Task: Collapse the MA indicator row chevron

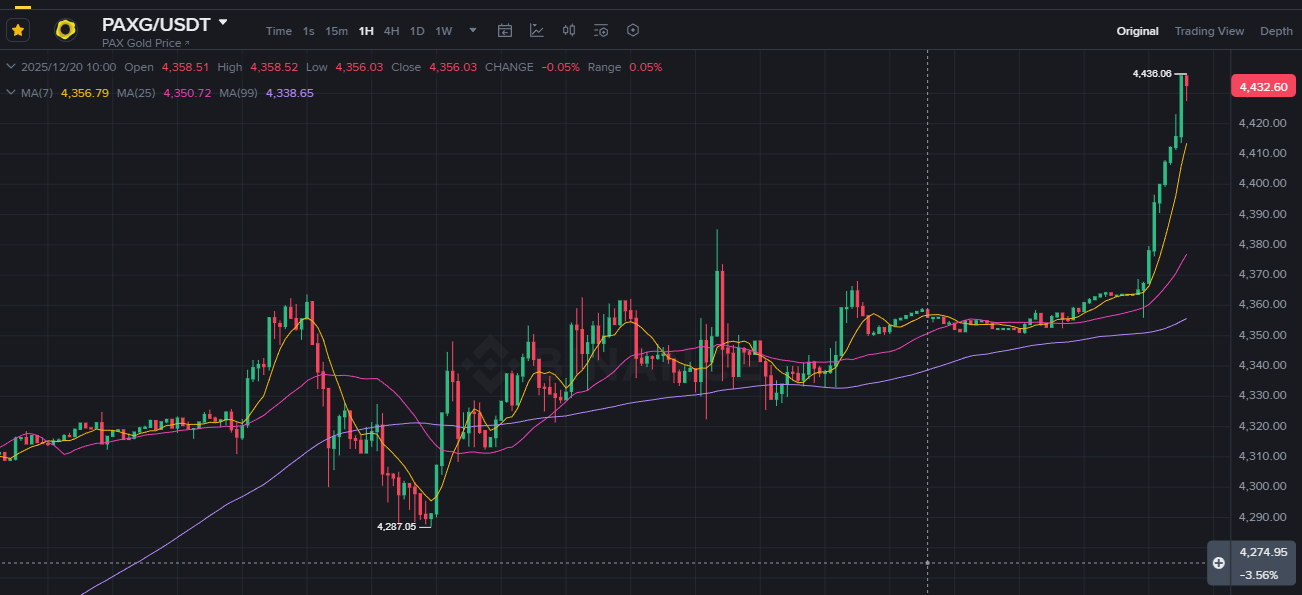Action: [11, 93]
